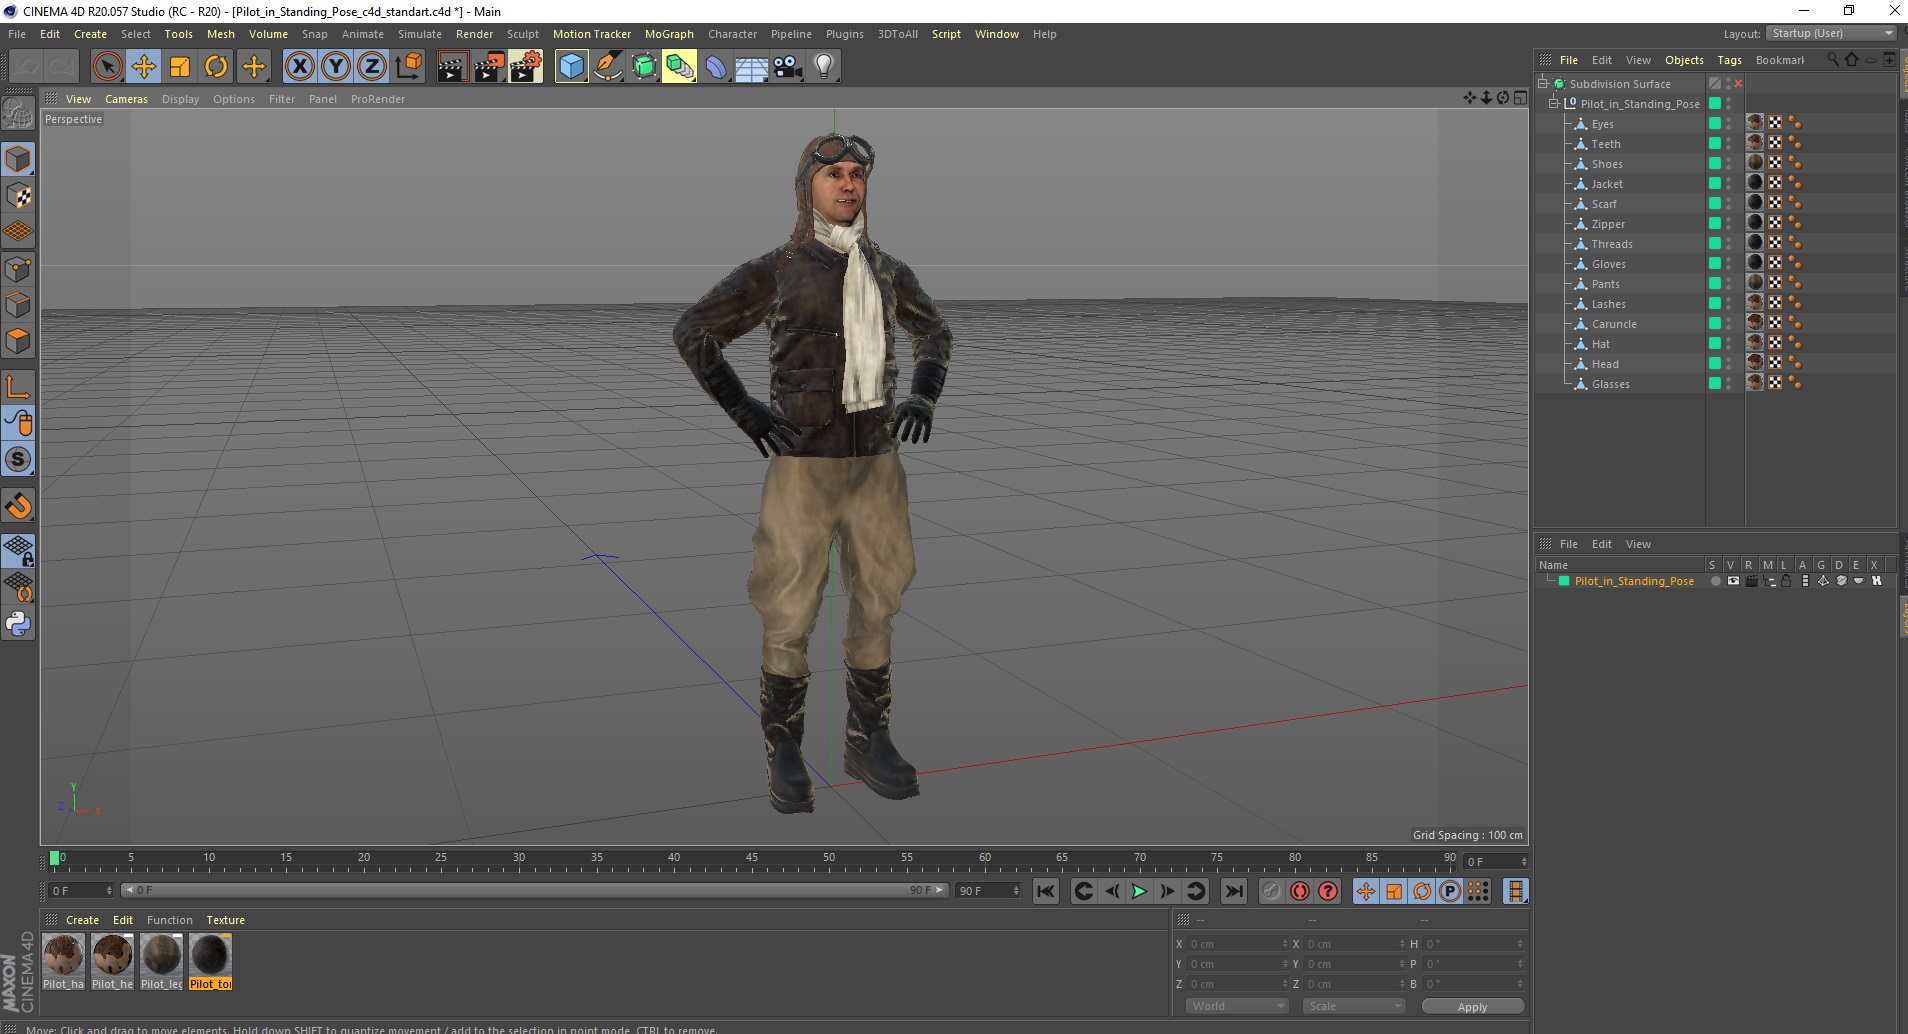Open the Texture menu in Material Manager
Viewport: 1908px width, 1034px height.
(x=225, y=920)
